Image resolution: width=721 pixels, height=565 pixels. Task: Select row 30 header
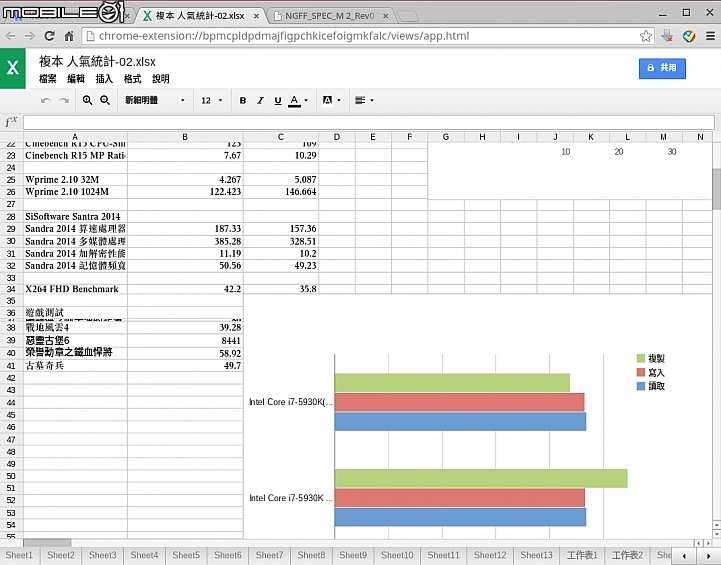pyautogui.click(x=11, y=241)
